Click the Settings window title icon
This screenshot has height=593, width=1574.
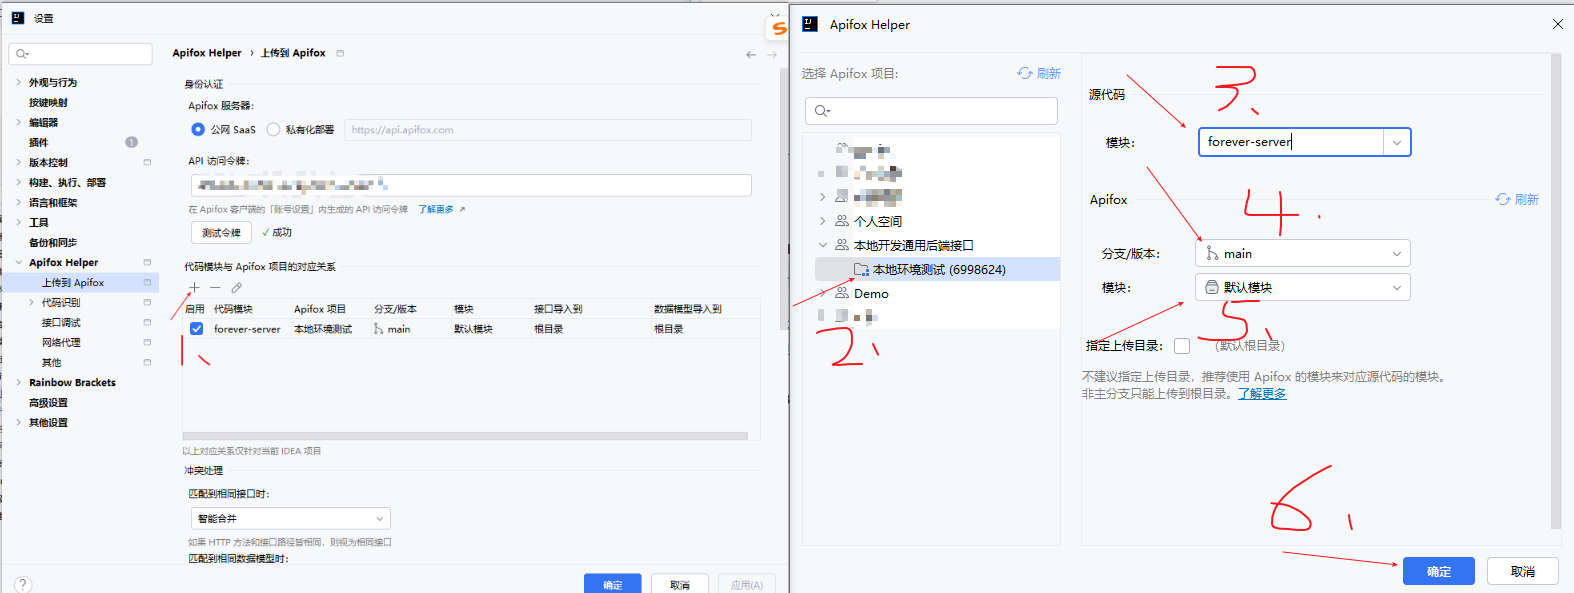(x=17, y=18)
